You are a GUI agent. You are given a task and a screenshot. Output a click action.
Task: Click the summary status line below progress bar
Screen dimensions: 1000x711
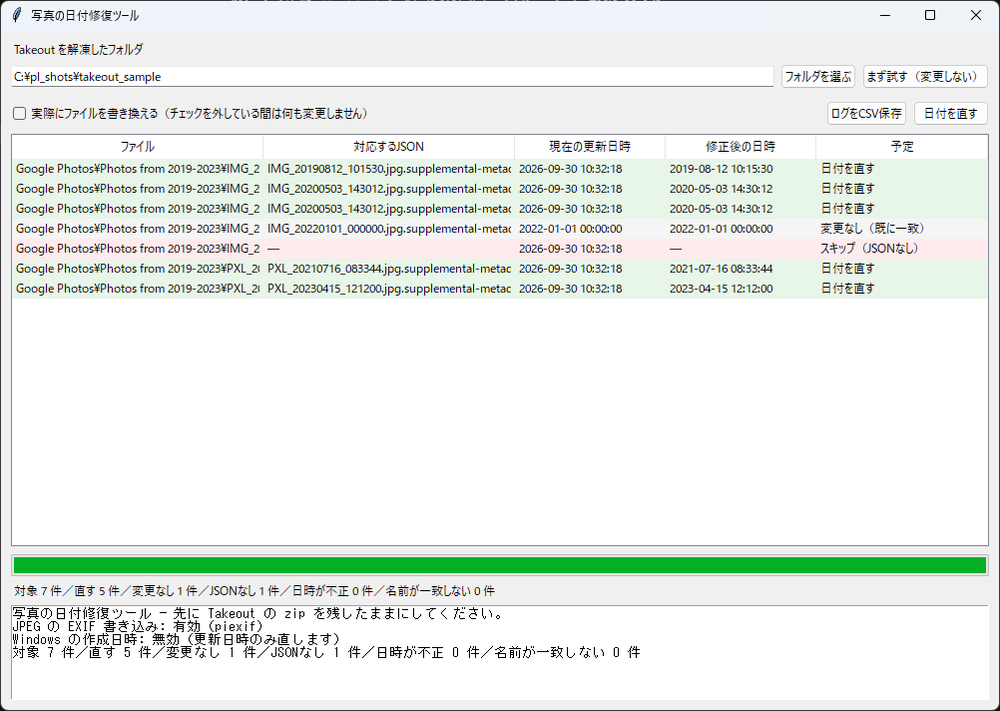click(x=254, y=591)
